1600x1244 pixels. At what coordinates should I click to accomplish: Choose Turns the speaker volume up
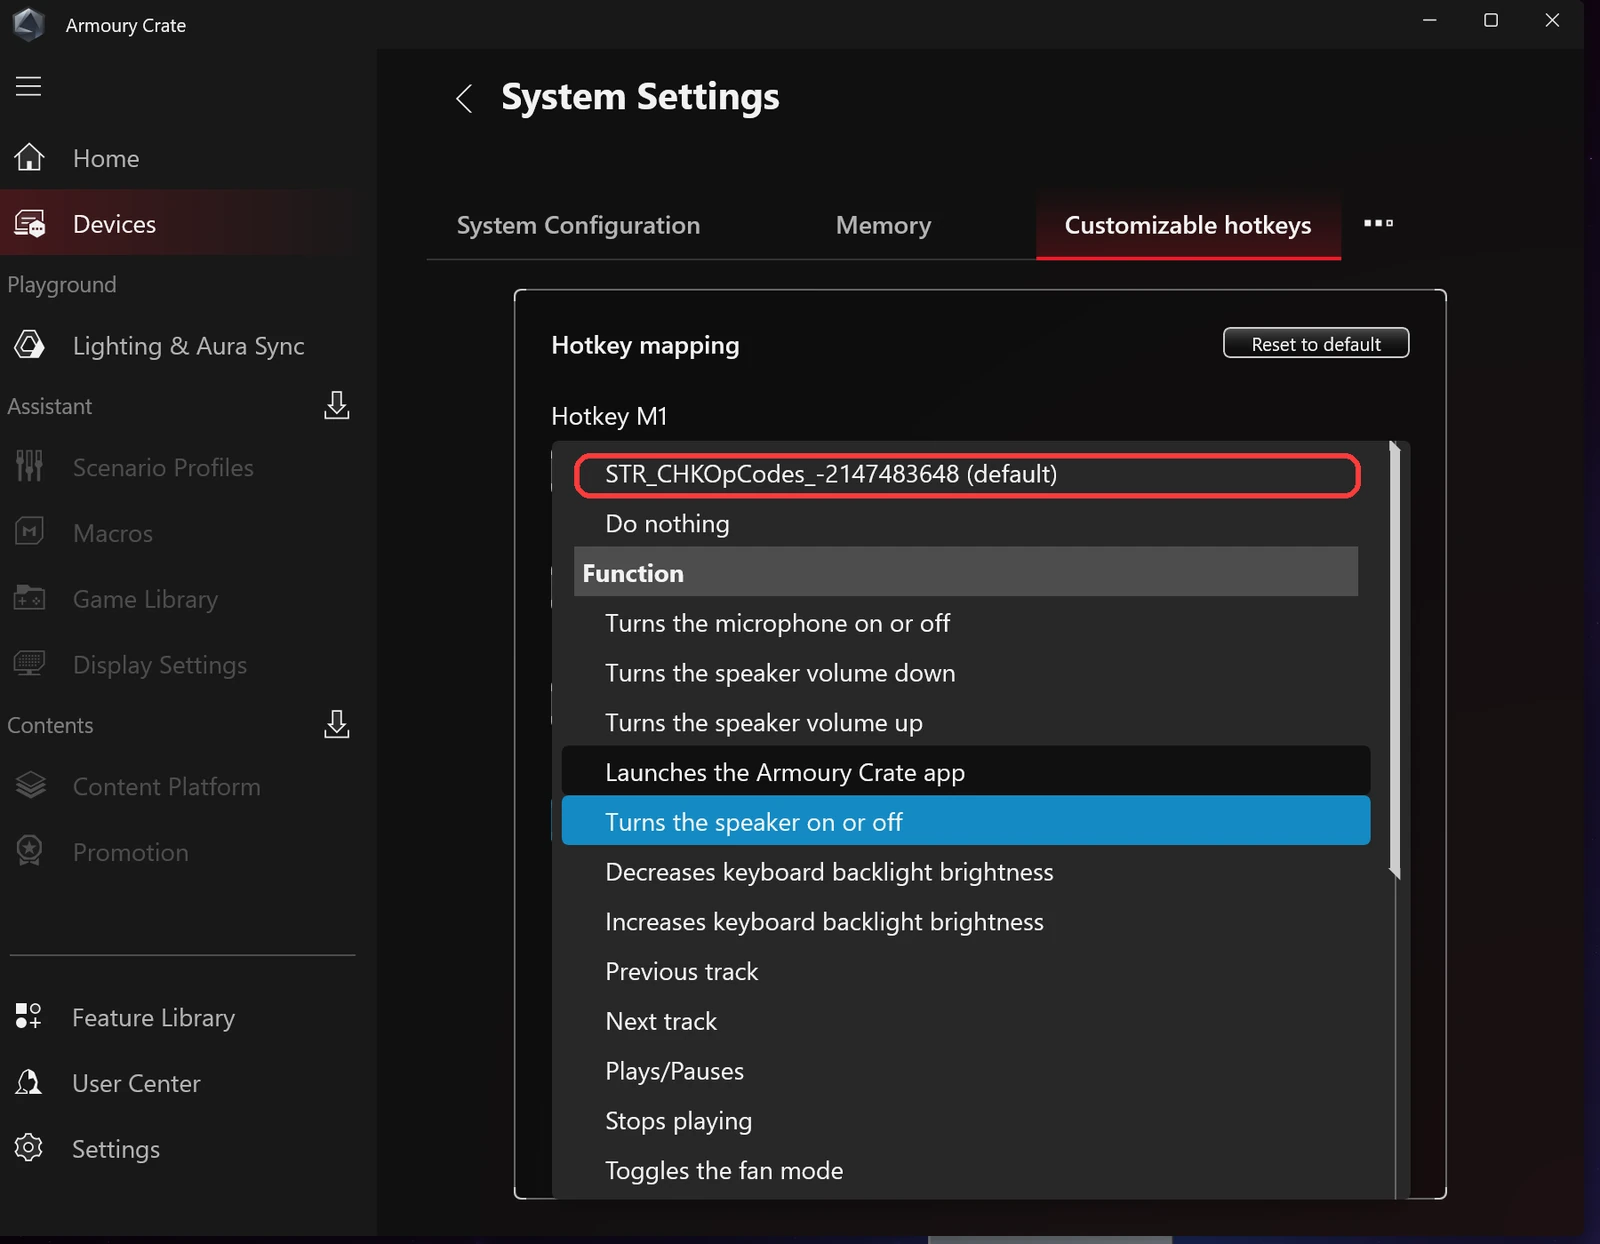(966, 723)
